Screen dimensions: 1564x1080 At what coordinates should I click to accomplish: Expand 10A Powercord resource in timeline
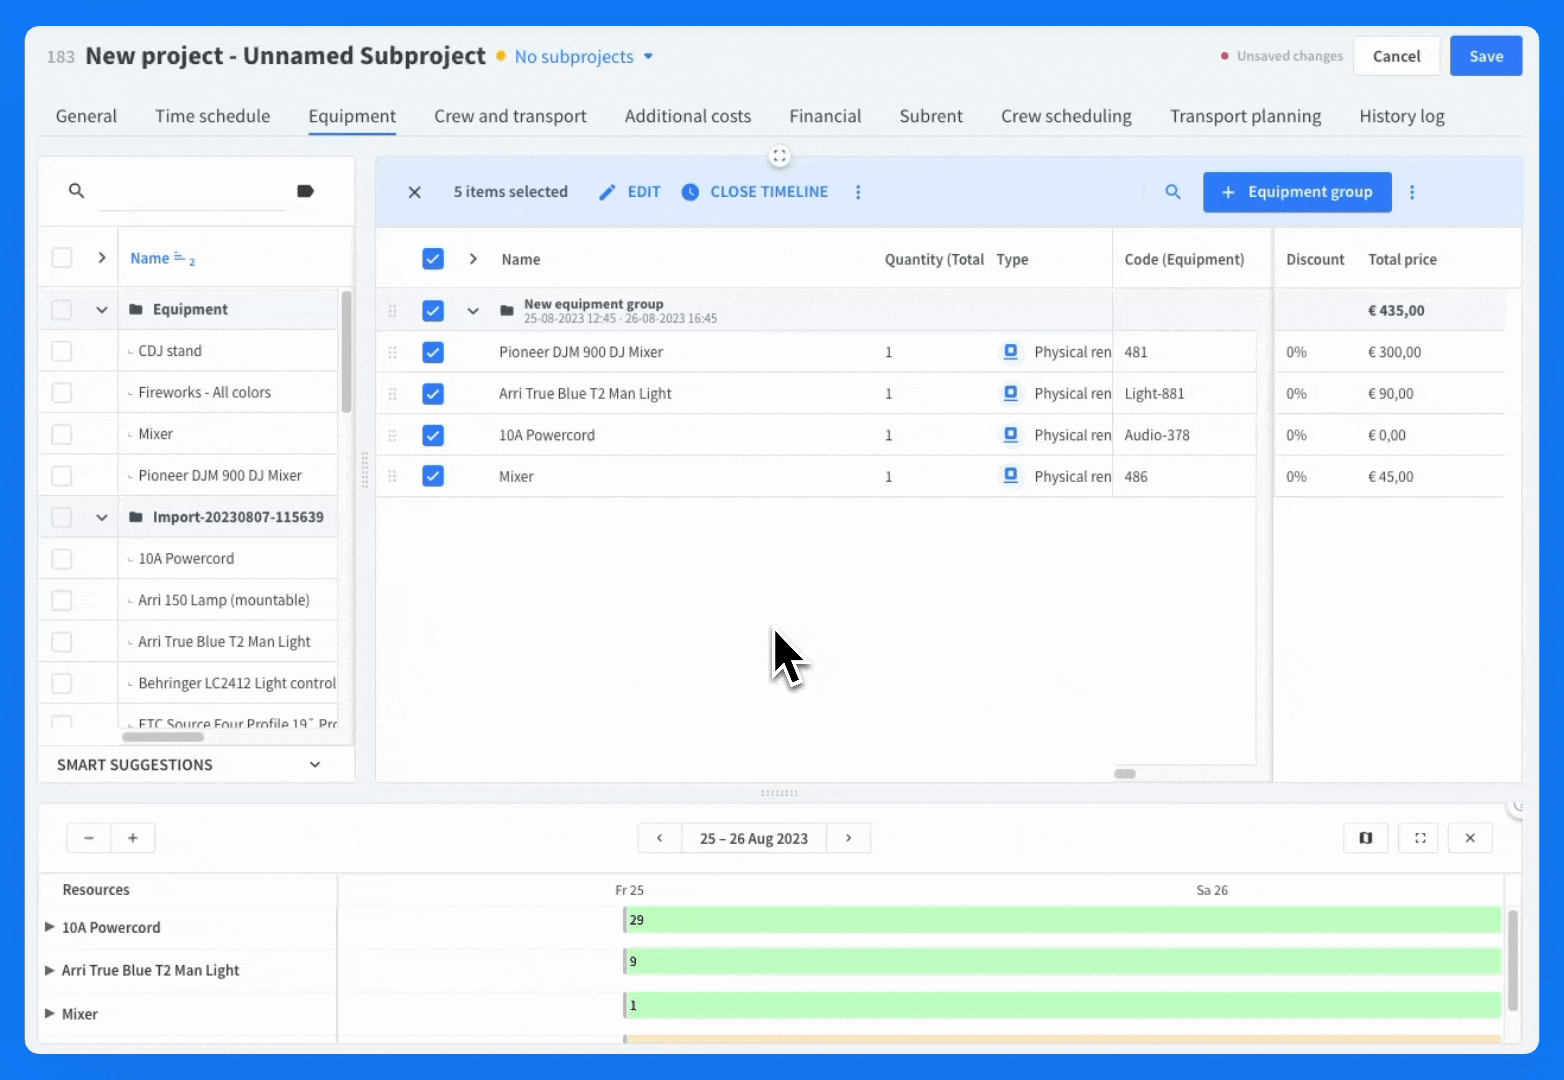click(x=49, y=927)
